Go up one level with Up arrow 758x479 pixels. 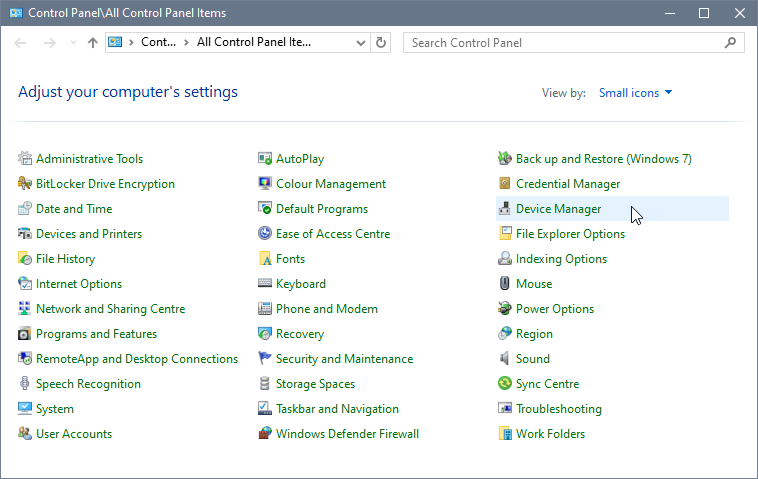tap(93, 43)
